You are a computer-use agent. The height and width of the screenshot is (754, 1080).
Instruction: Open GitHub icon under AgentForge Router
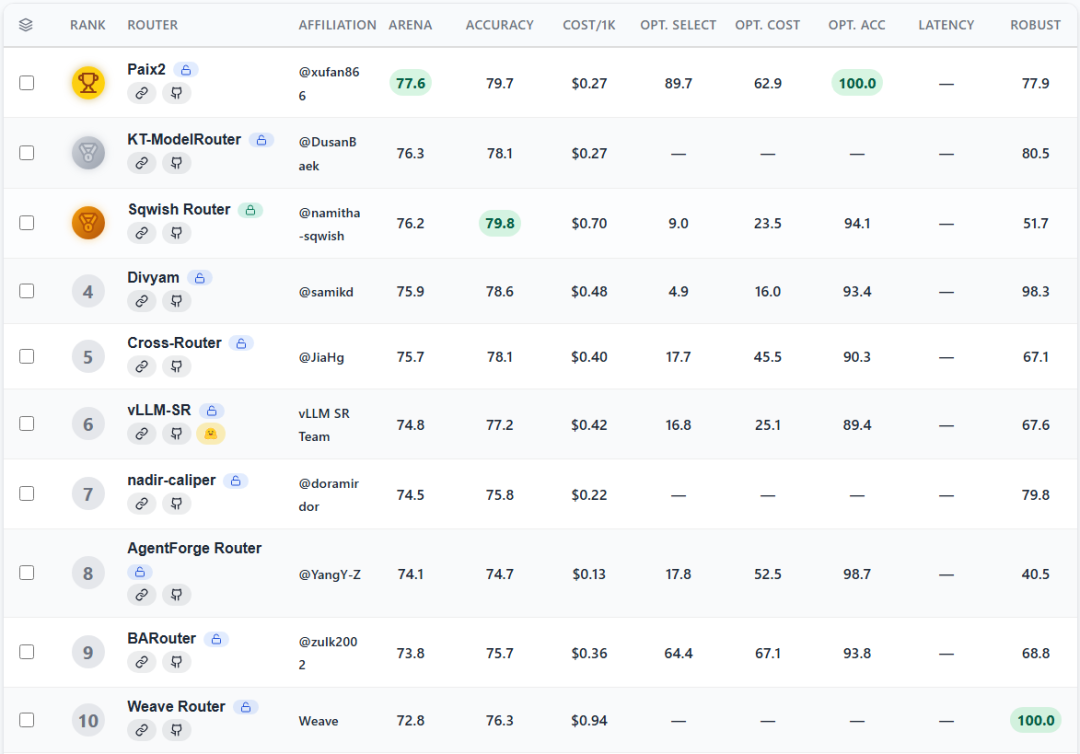176,595
